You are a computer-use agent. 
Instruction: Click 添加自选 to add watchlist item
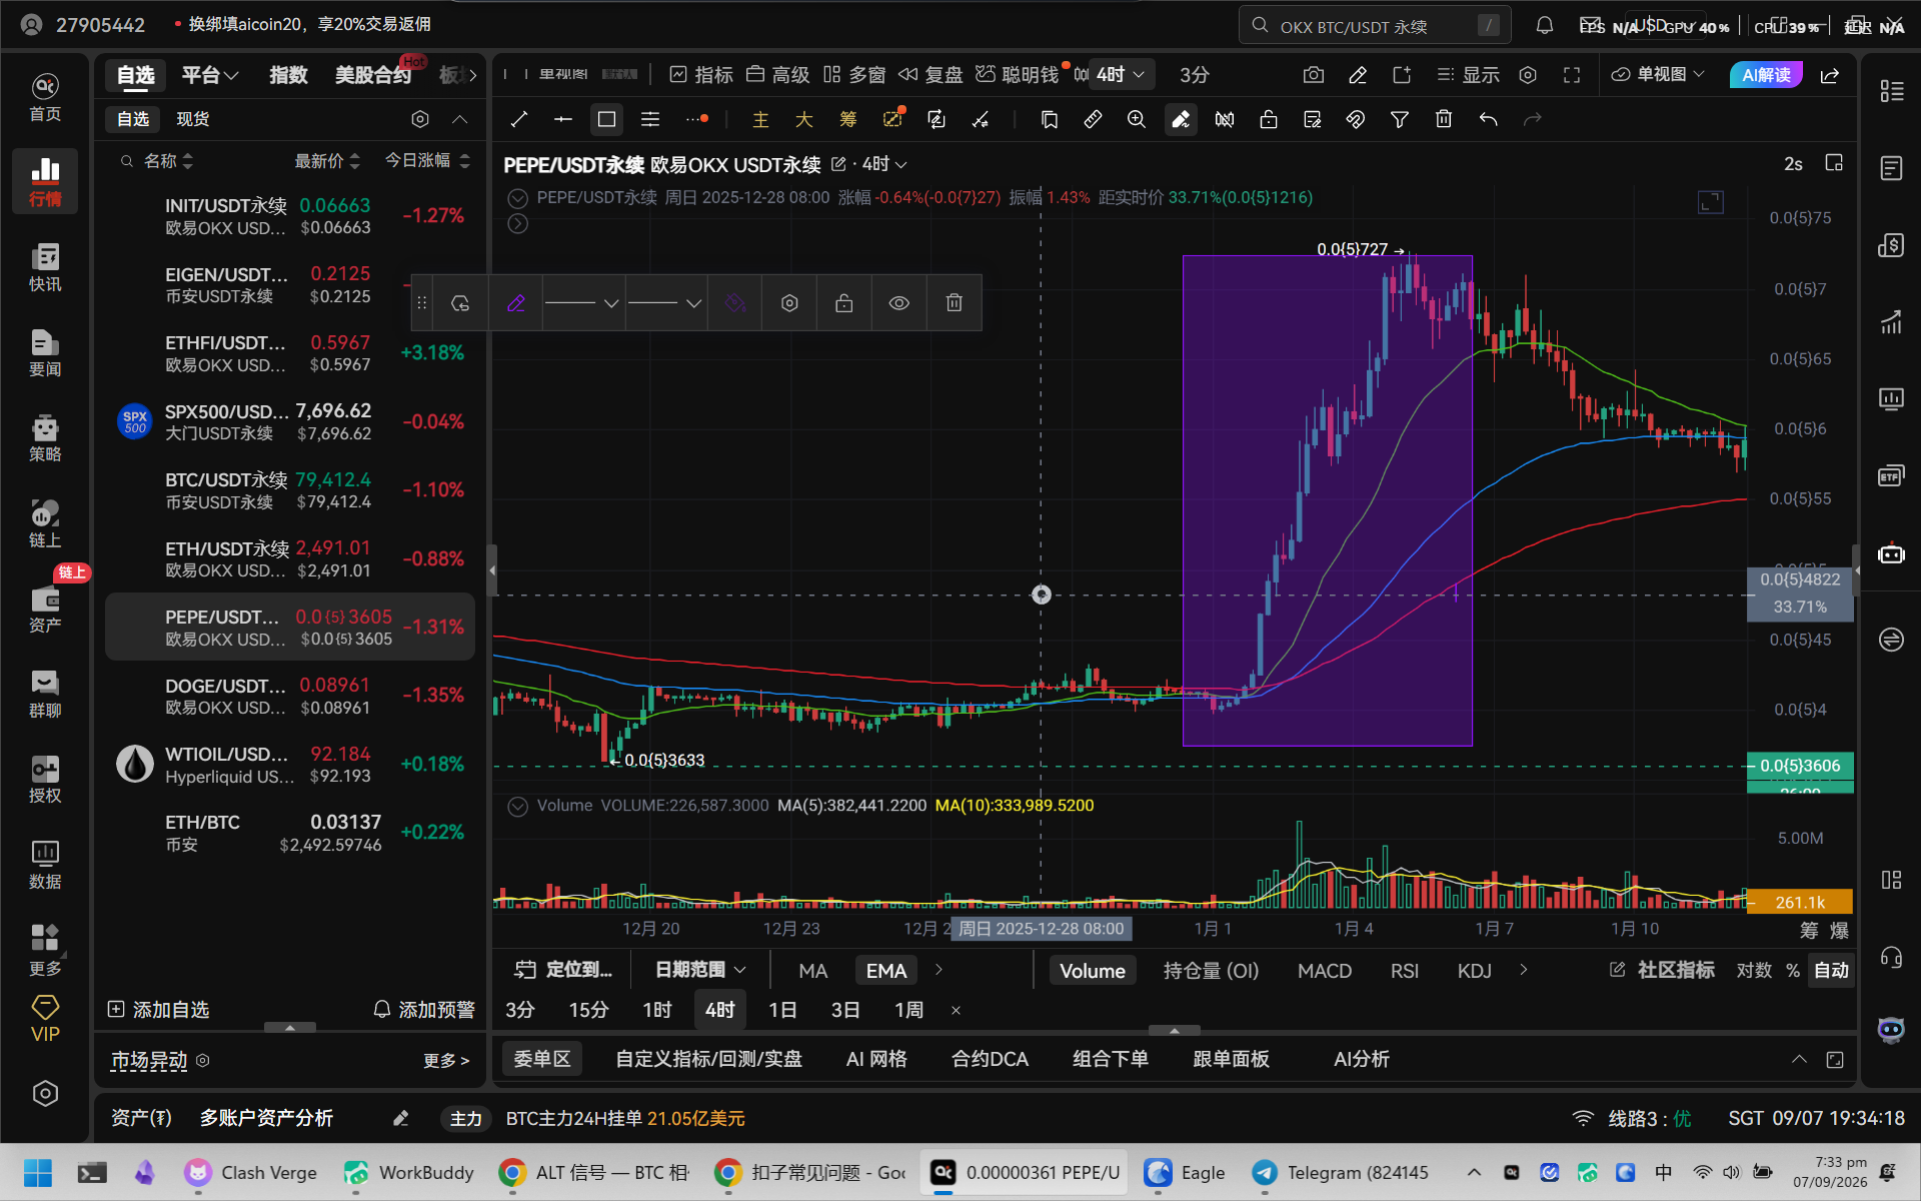(159, 1010)
